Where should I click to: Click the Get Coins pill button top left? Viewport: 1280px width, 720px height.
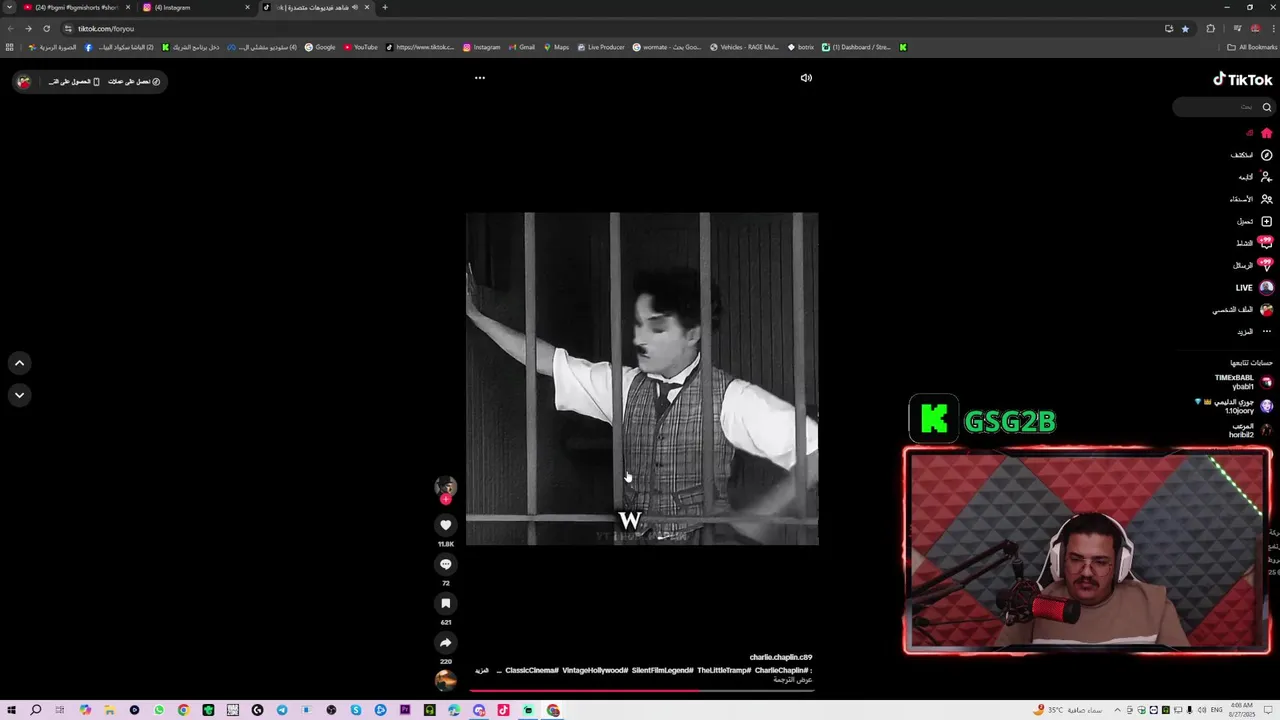[x=135, y=82]
